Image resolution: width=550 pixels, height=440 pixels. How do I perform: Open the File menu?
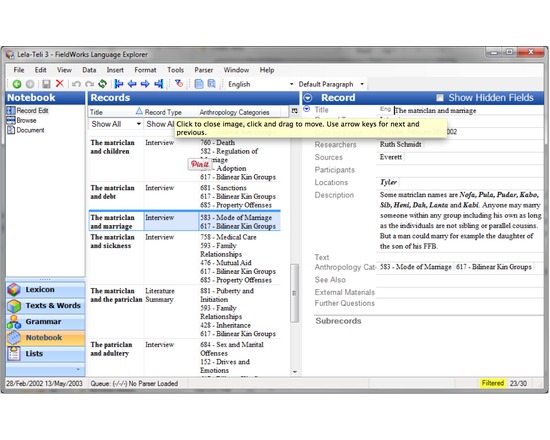pyautogui.click(x=19, y=70)
